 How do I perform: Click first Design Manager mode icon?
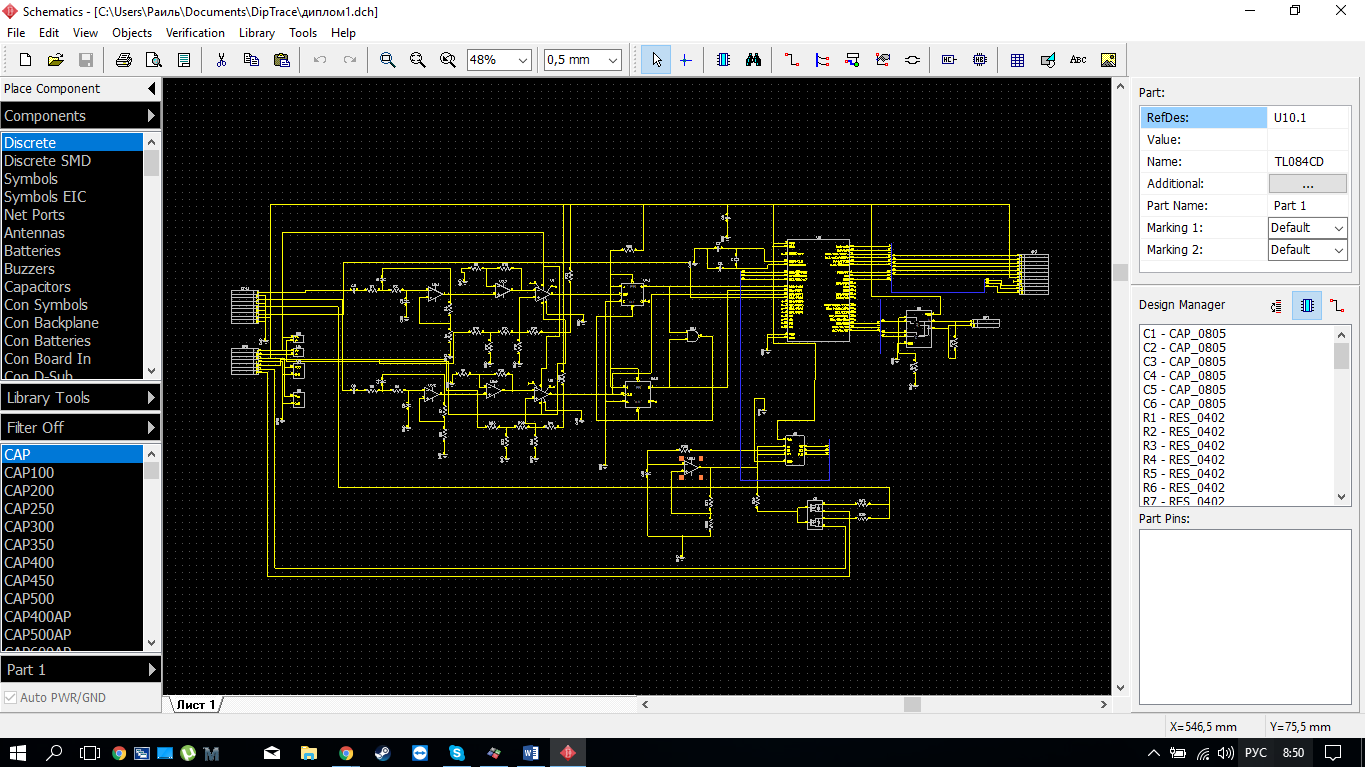[1277, 305]
